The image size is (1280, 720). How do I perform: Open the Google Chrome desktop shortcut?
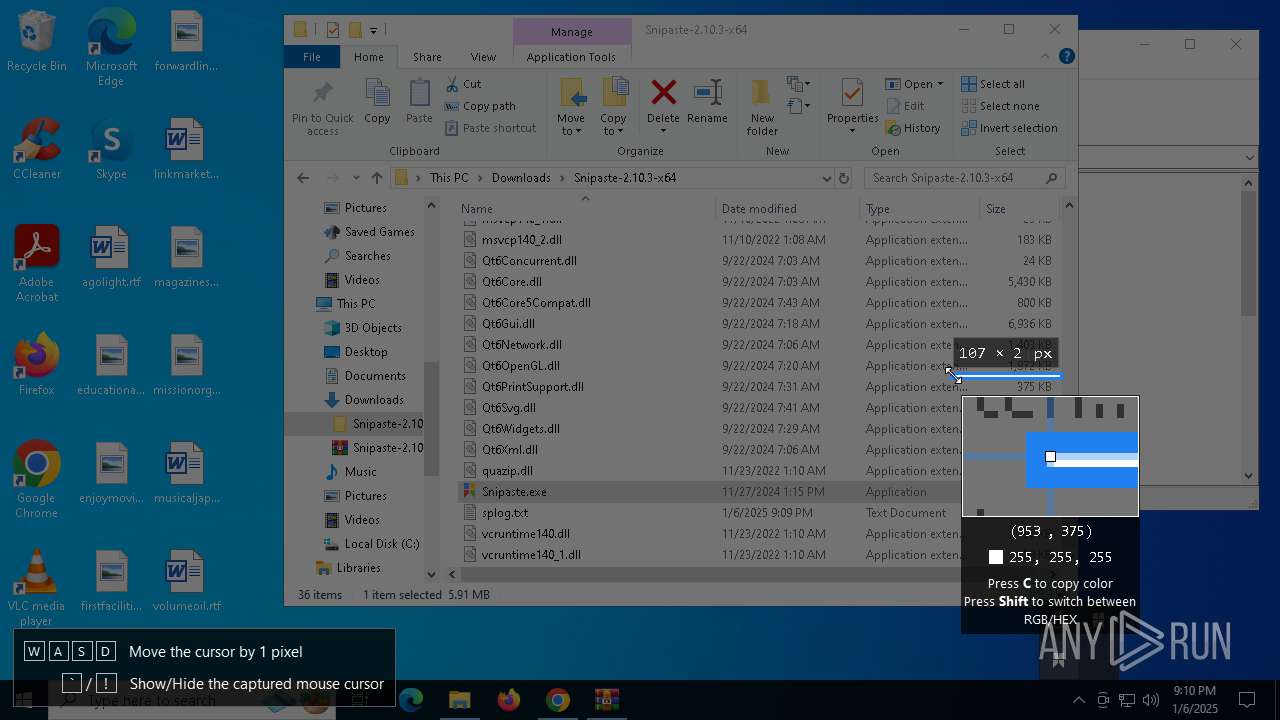37,481
